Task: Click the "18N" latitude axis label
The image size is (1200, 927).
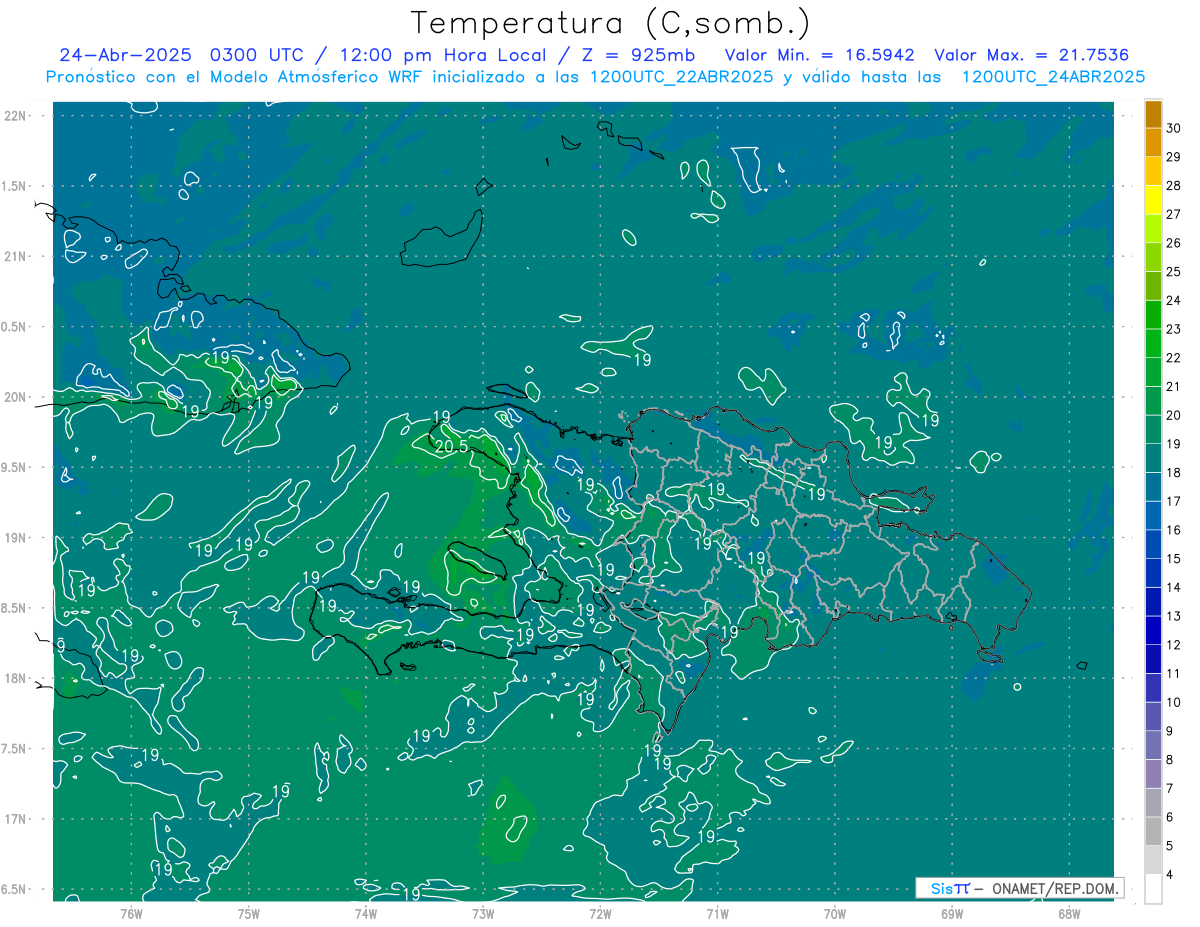Action: pyautogui.click(x=16, y=678)
